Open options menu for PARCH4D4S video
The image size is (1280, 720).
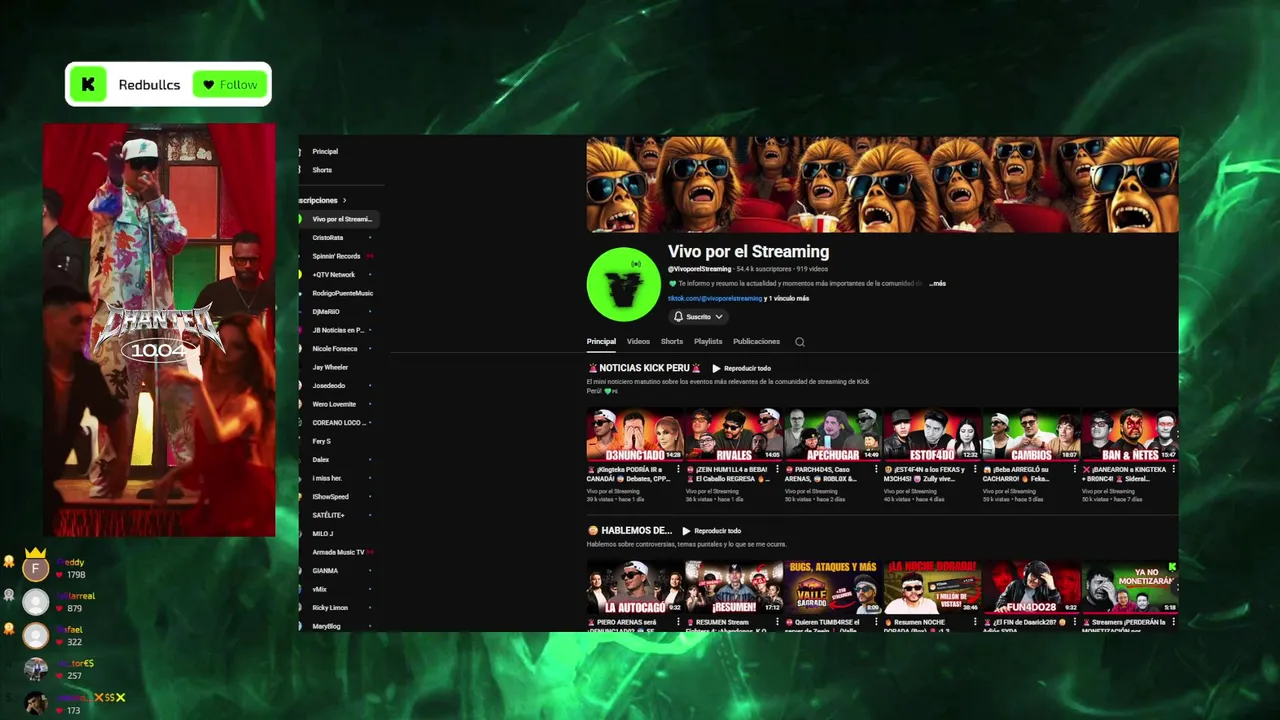click(876, 469)
